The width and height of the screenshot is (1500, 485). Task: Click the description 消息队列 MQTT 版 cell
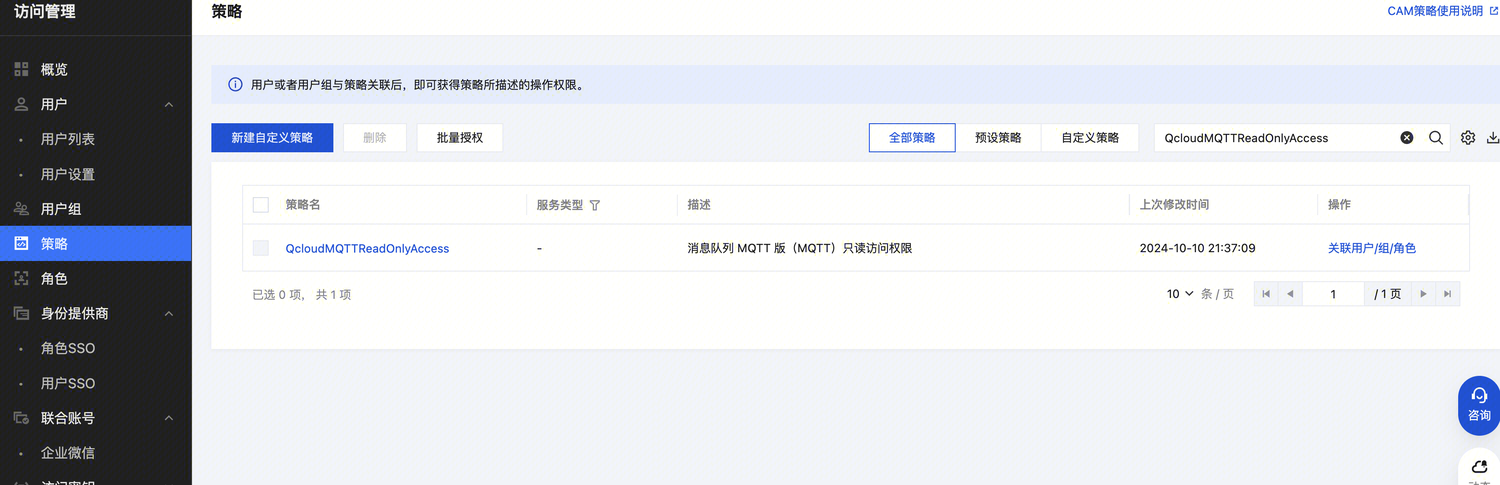(x=799, y=248)
